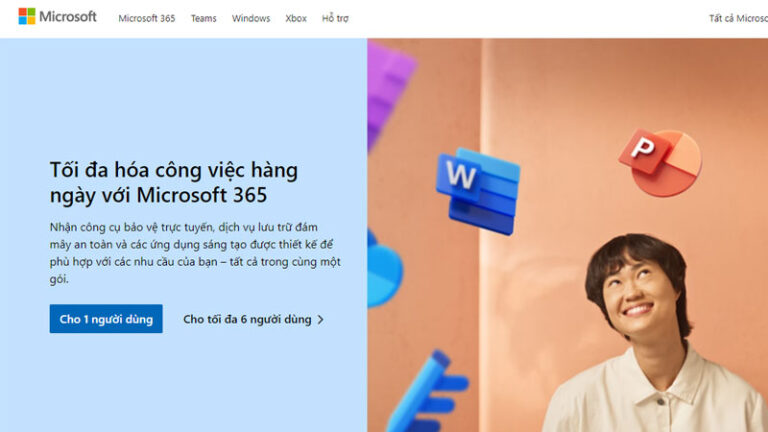Open the Hỗ trợ support link

[335, 19]
